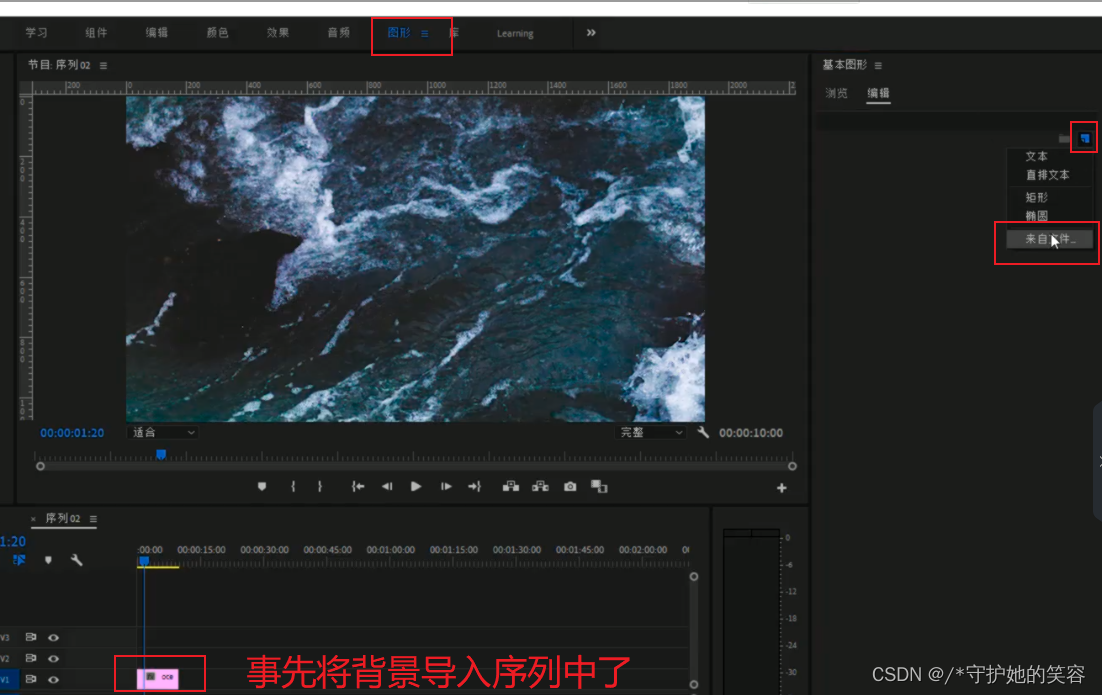
Task: Click the 序列02 timeline tab label
Action: (x=63, y=518)
